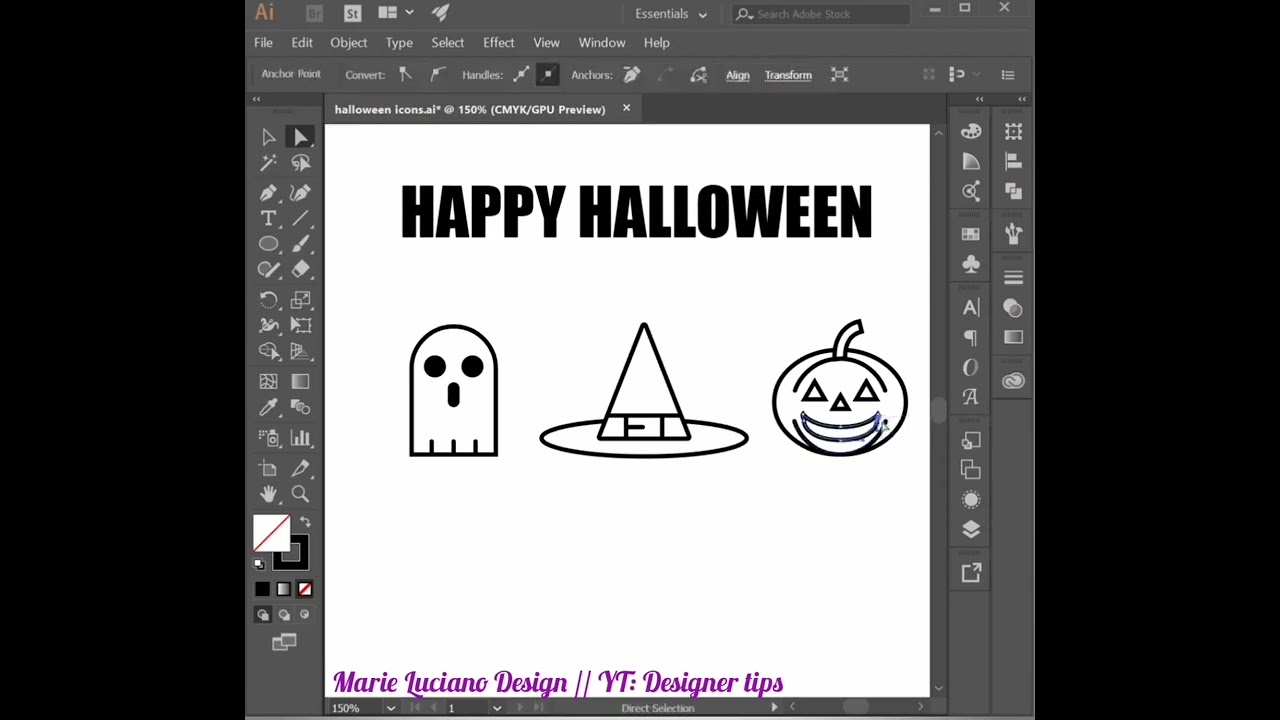The height and width of the screenshot is (720, 1280).
Task: Set paint mode to Color
Action: click(x=262, y=589)
